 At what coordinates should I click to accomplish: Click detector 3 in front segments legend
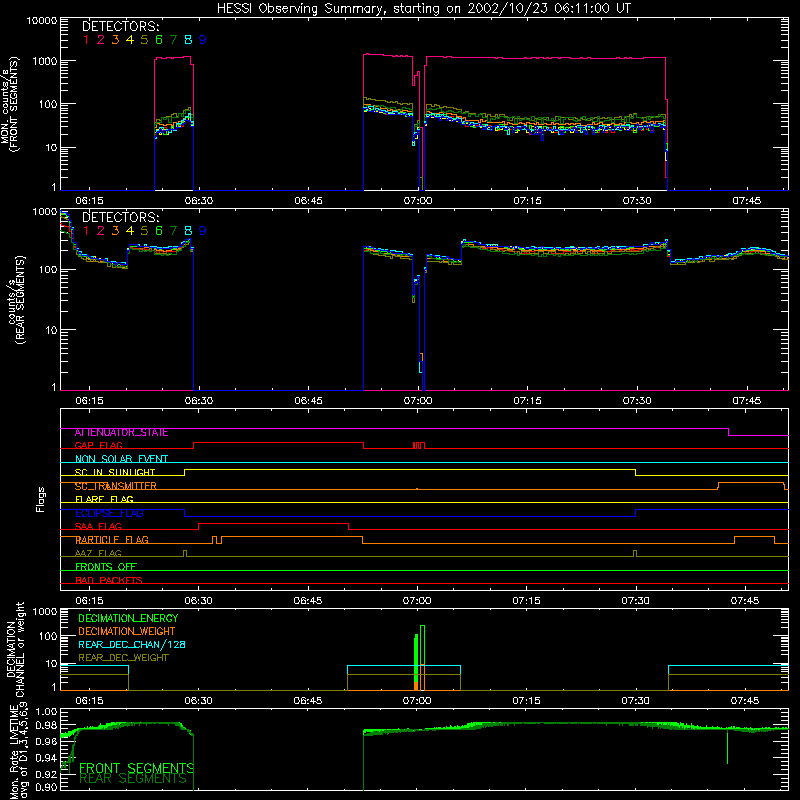point(115,40)
